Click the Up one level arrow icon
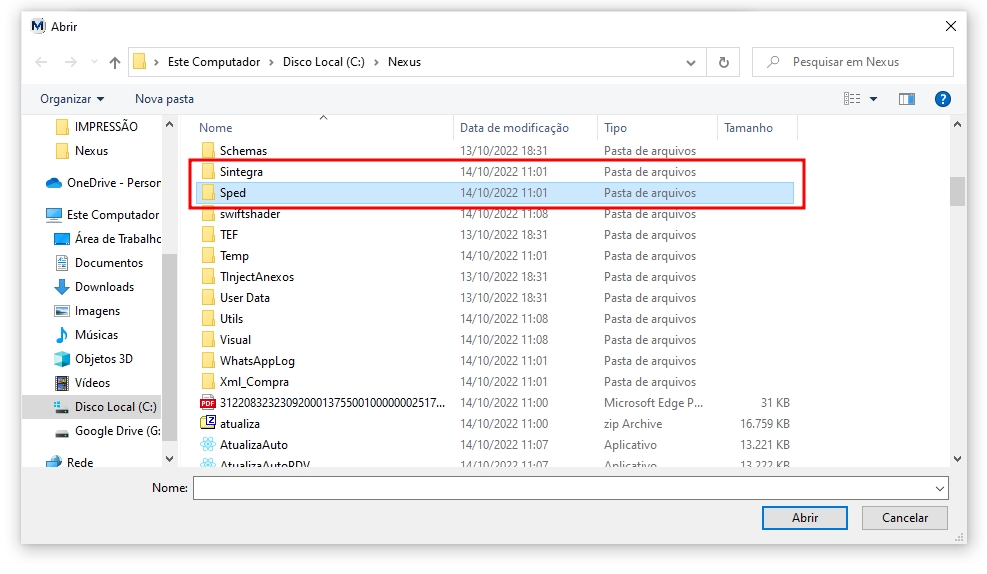The image size is (987, 574). coord(115,62)
